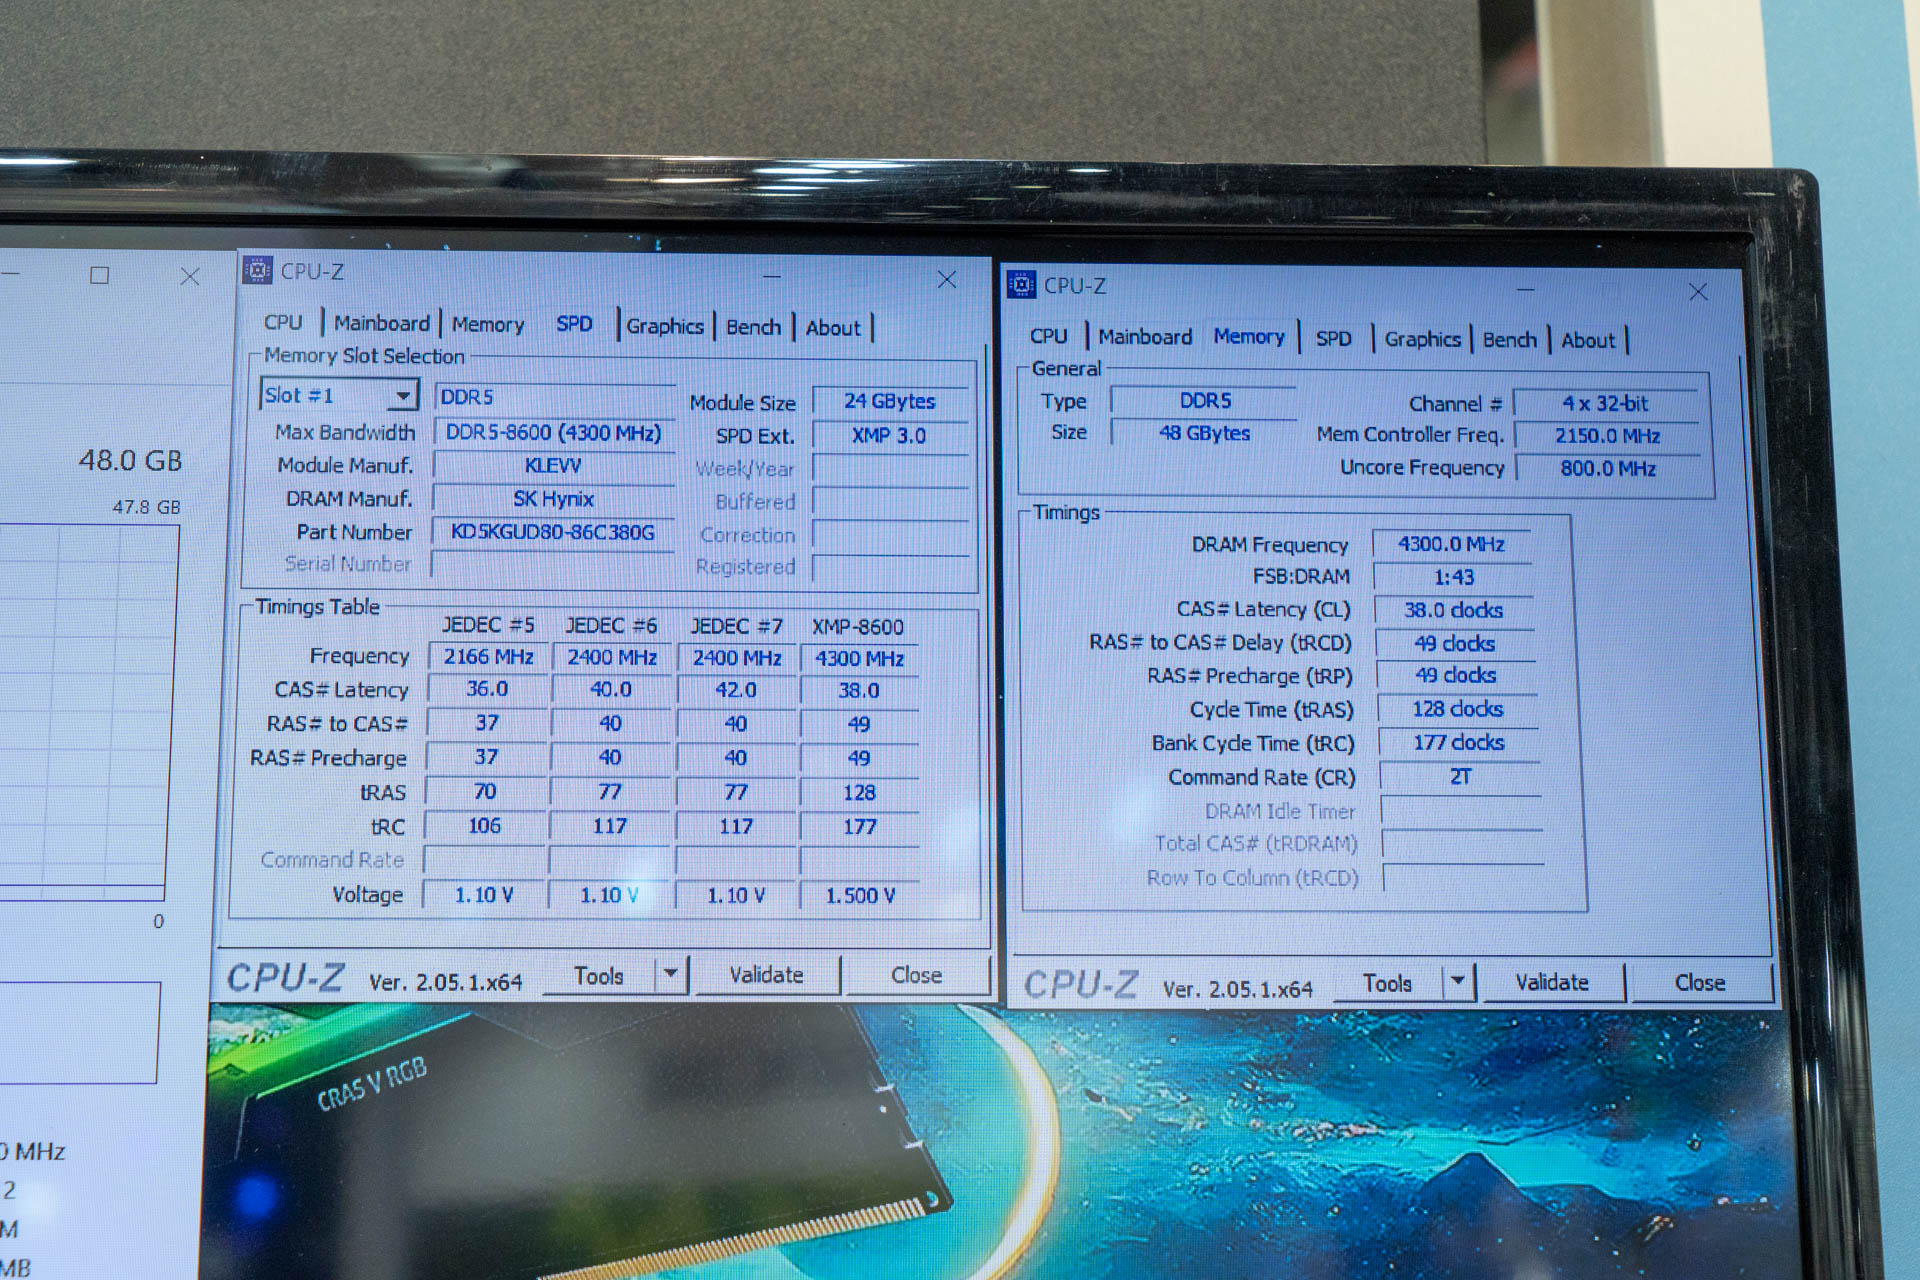Click Validate button in right CPU-Z window
The width and height of the screenshot is (1920, 1280).
[x=1551, y=983]
